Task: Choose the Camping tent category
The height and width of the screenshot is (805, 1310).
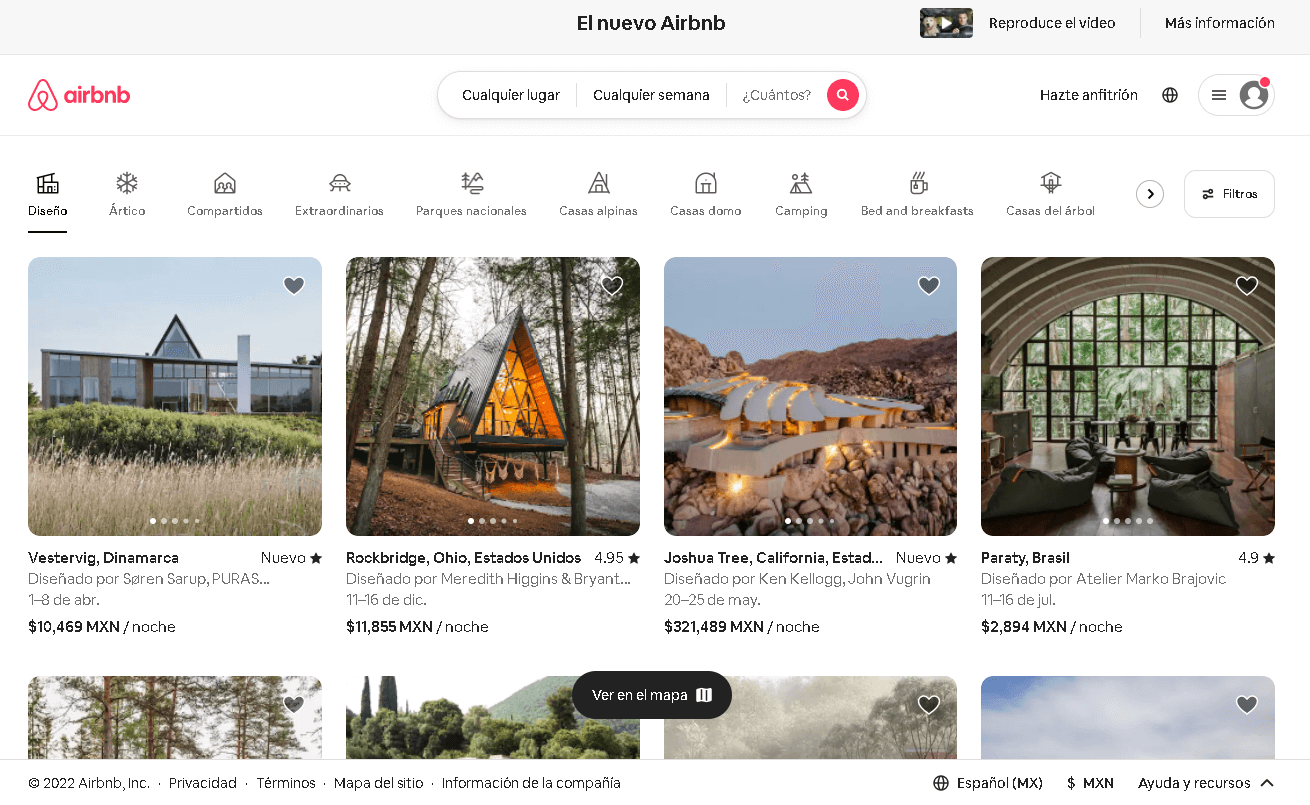Action: pos(800,193)
